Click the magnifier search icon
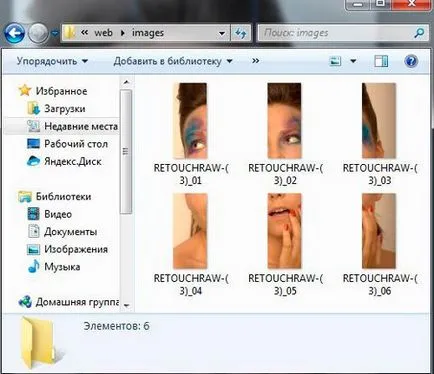This screenshot has height=374, width=434. (x=419, y=33)
